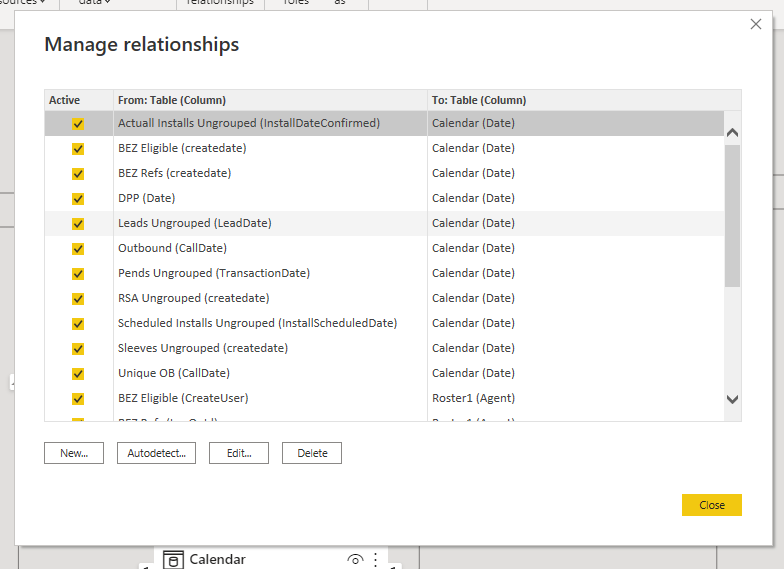The height and width of the screenshot is (569, 784).
Task: Toggle Active checkbox for Pends Ungrouped (TransactionDate)
Action: [78, 274]
